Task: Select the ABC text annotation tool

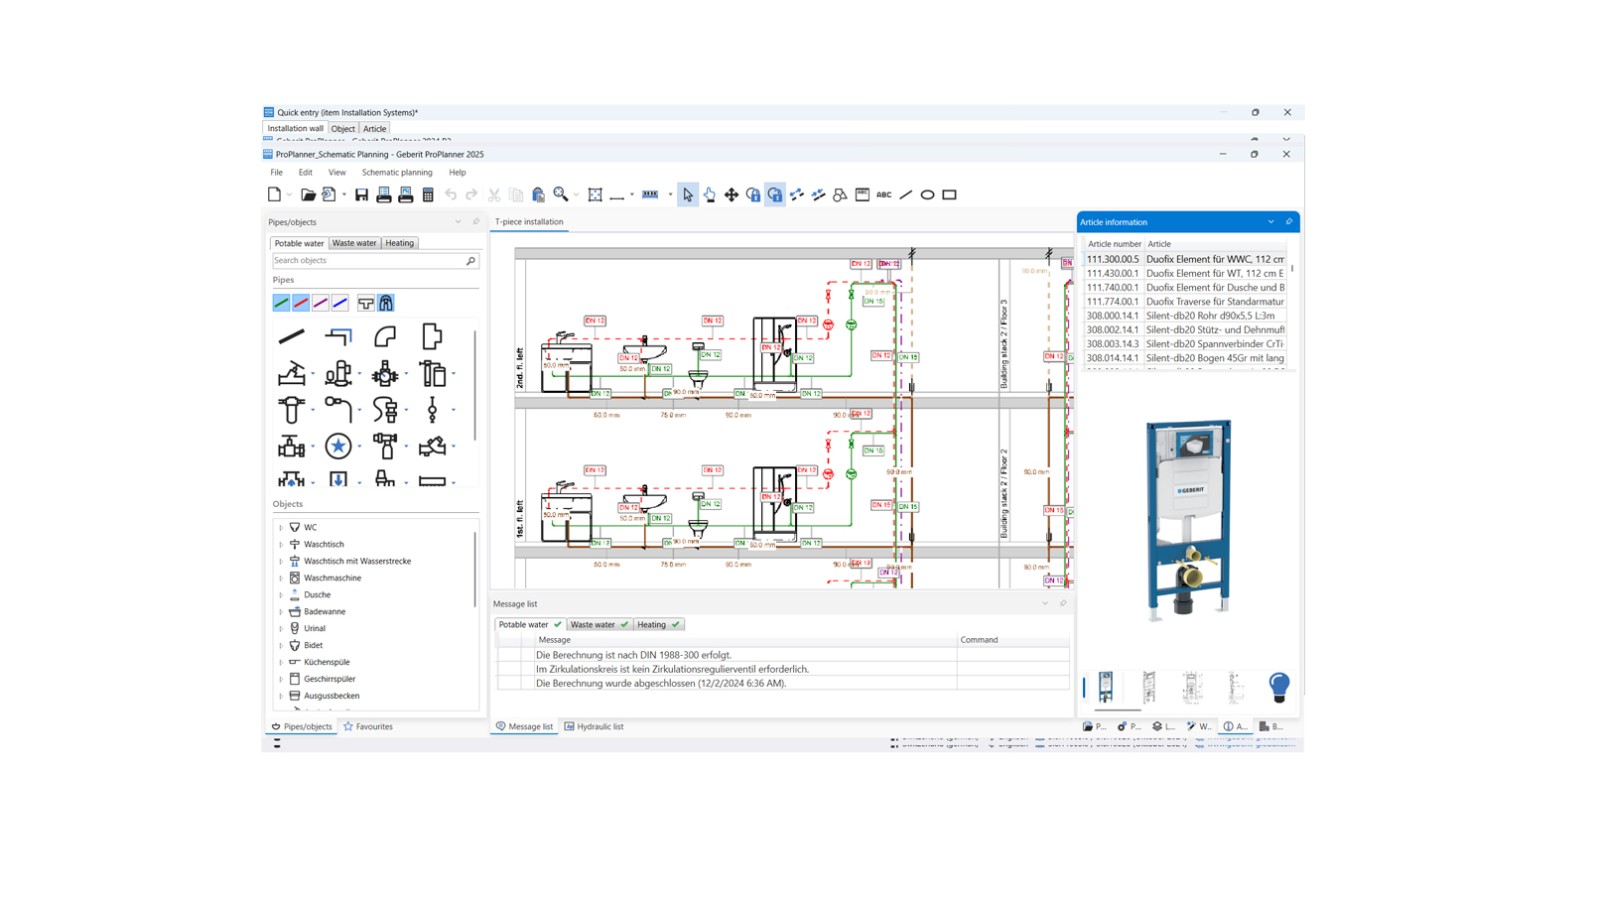Action: pos(883,195)
